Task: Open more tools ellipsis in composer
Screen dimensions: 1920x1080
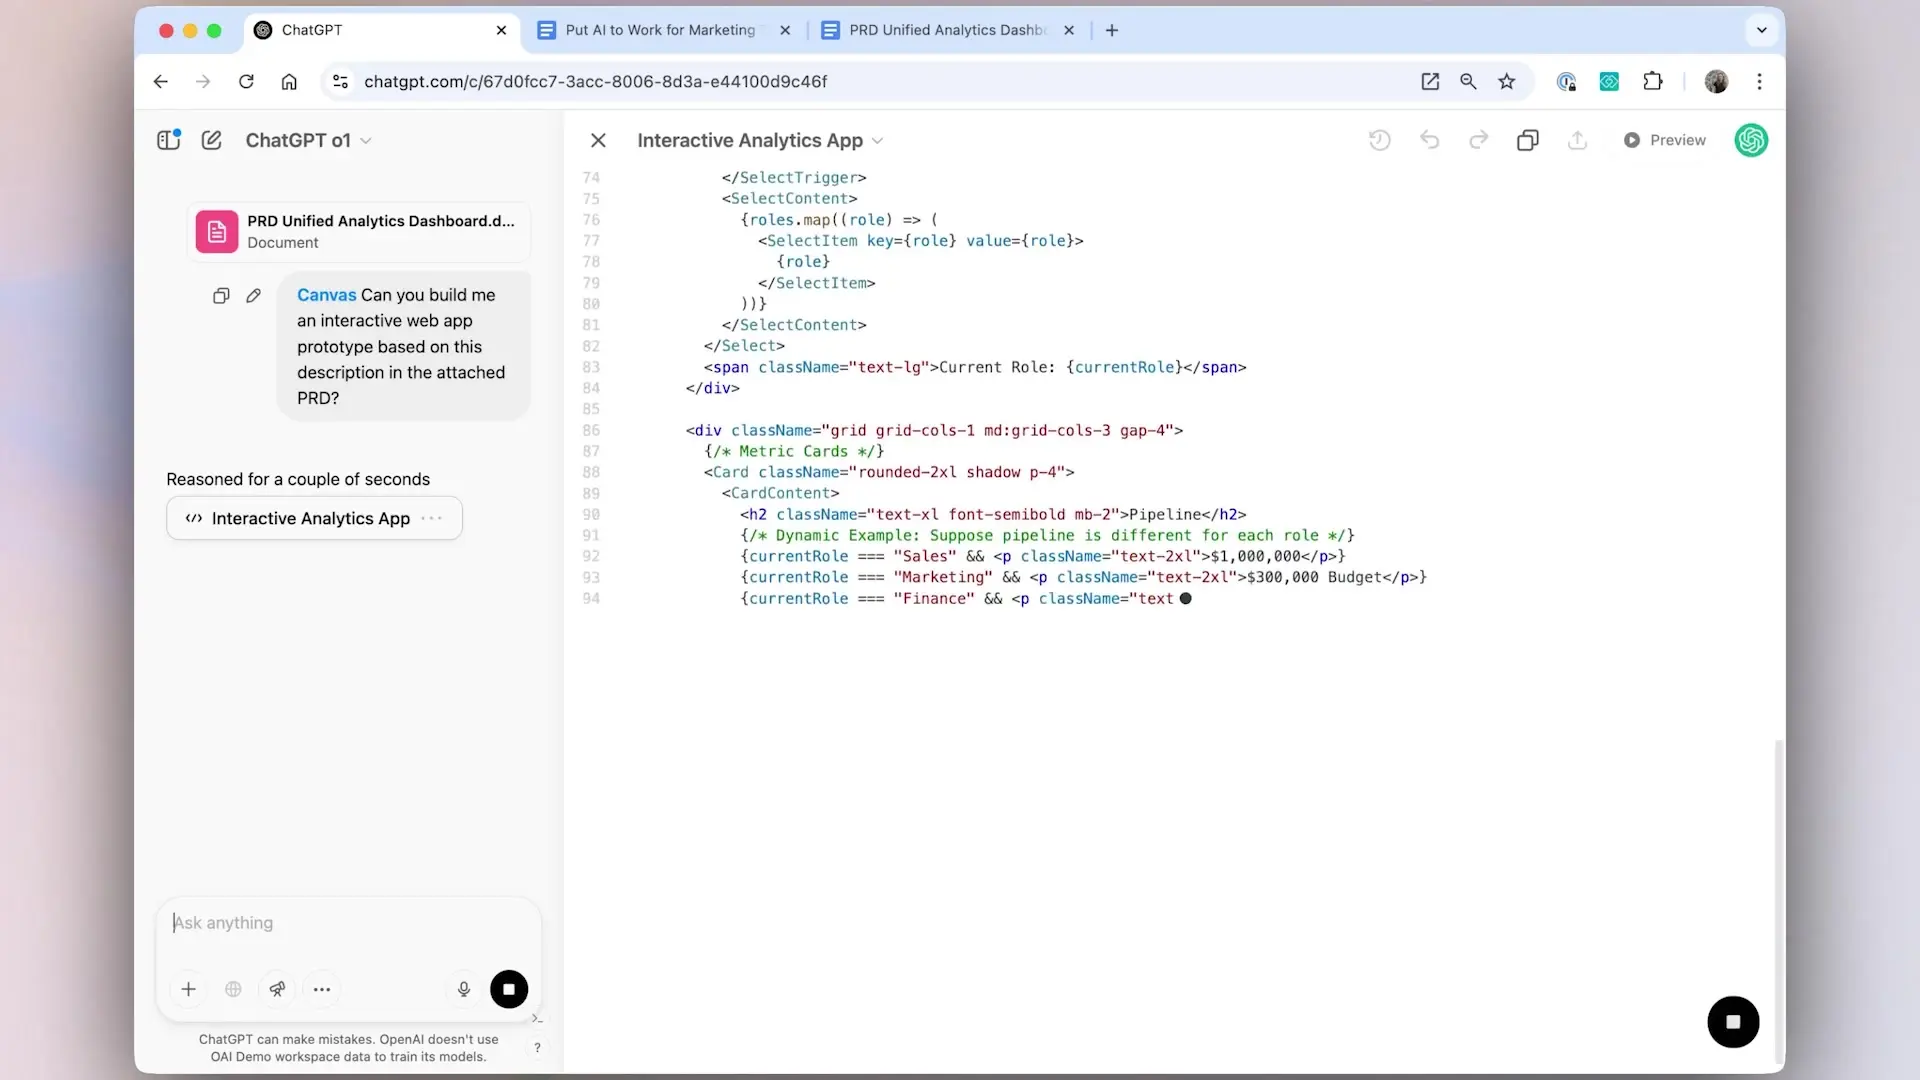Action: click(x=322, y=990)
